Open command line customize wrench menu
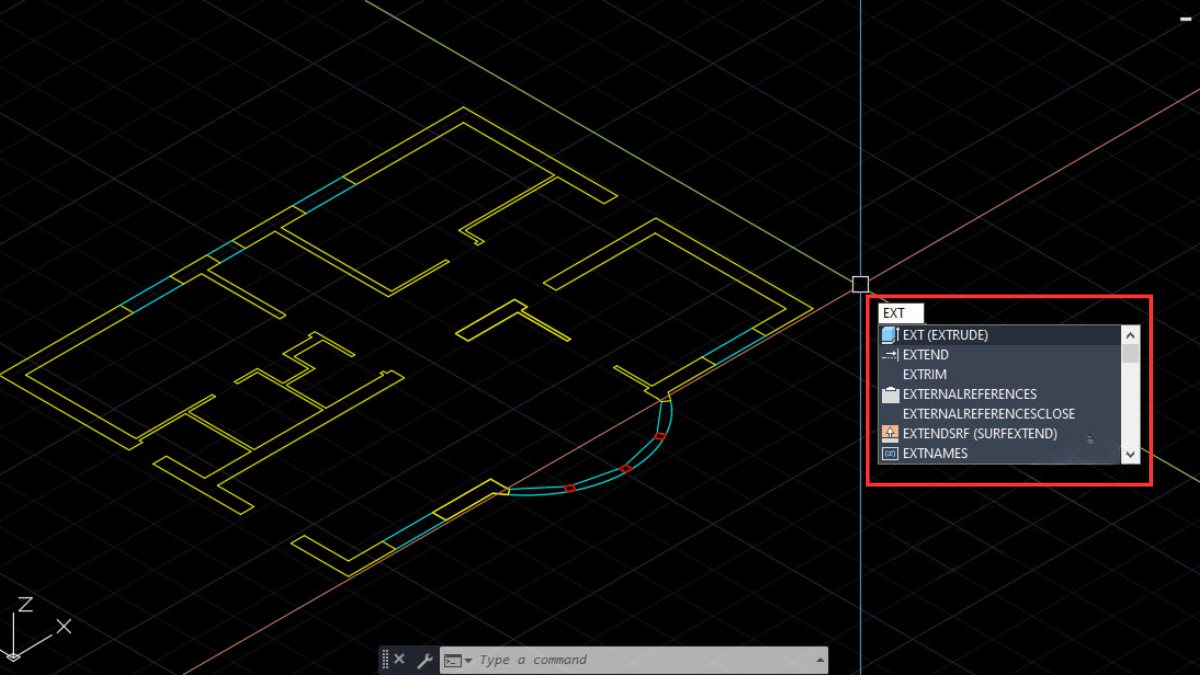The width and height of the screenshot is (1200, 675). pos(424,660)
